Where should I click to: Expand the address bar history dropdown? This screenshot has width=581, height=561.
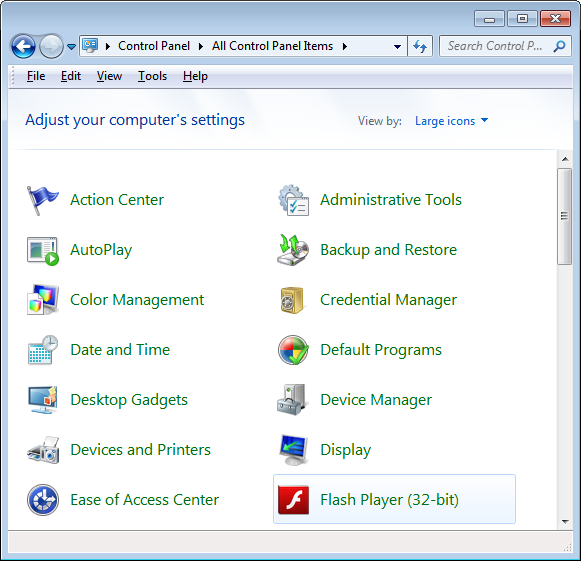[x=397, y=47]
